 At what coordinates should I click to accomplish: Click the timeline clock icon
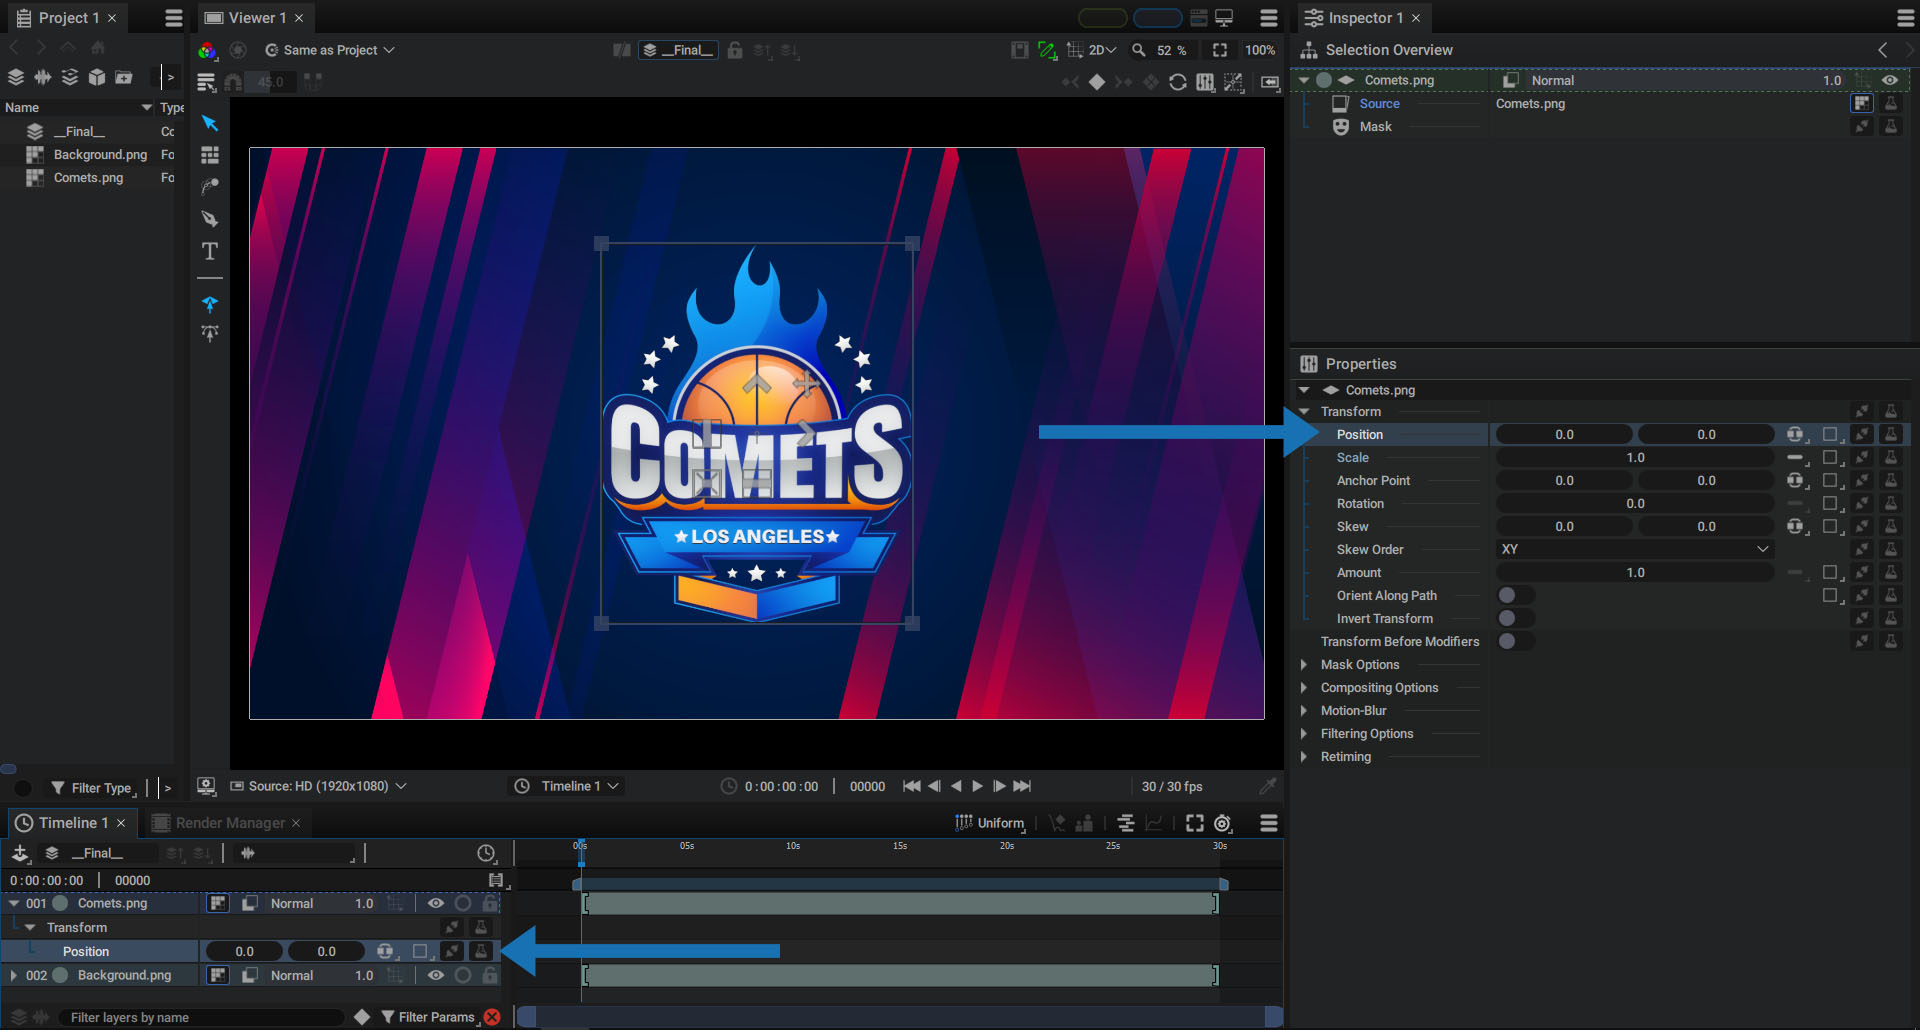(486, 853)
